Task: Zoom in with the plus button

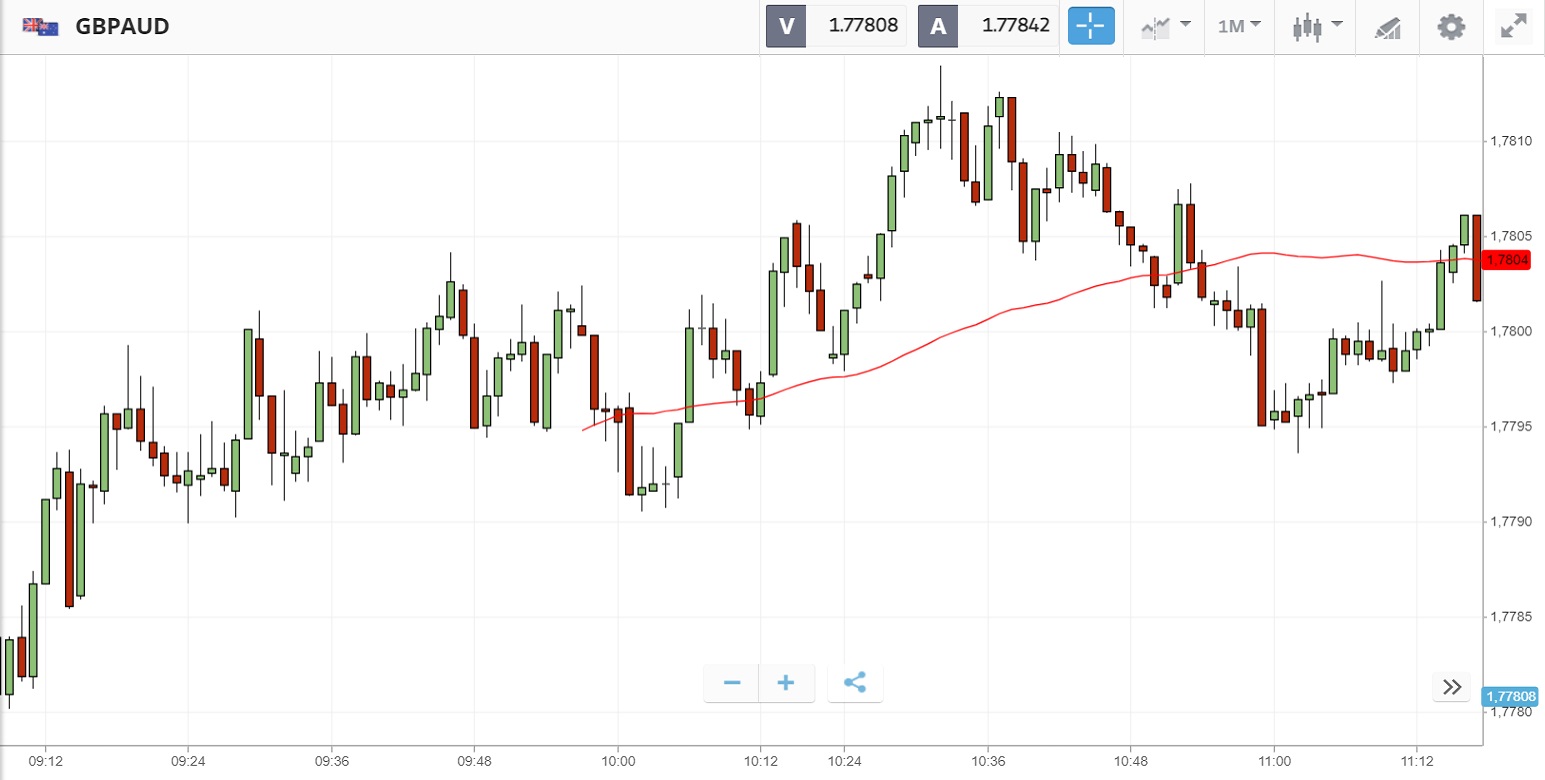Action: tap(786, 683)
